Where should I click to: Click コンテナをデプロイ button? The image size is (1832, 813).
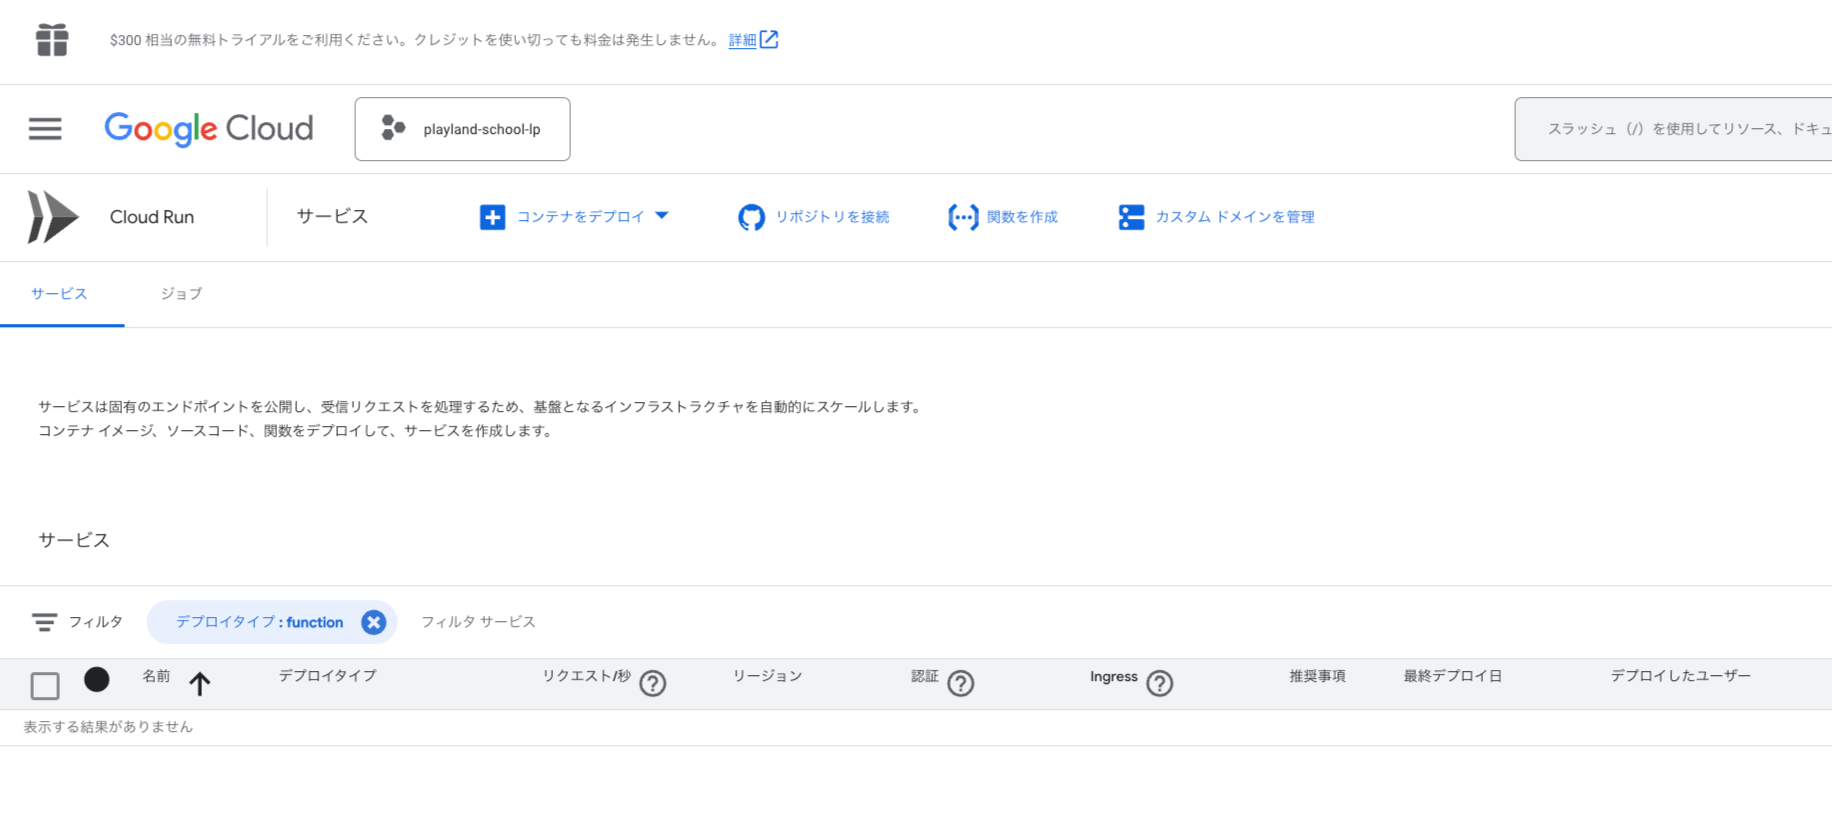[580, 217]
